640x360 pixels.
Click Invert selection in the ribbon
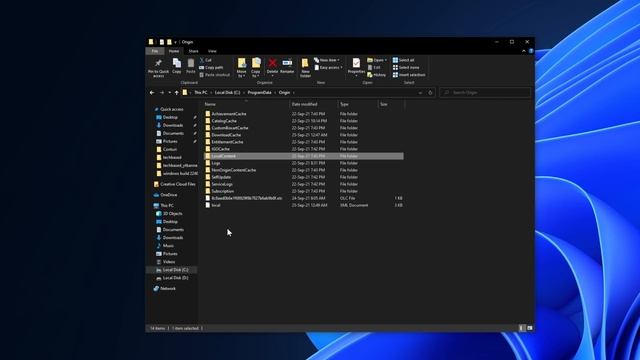click(x=409, y=75)
